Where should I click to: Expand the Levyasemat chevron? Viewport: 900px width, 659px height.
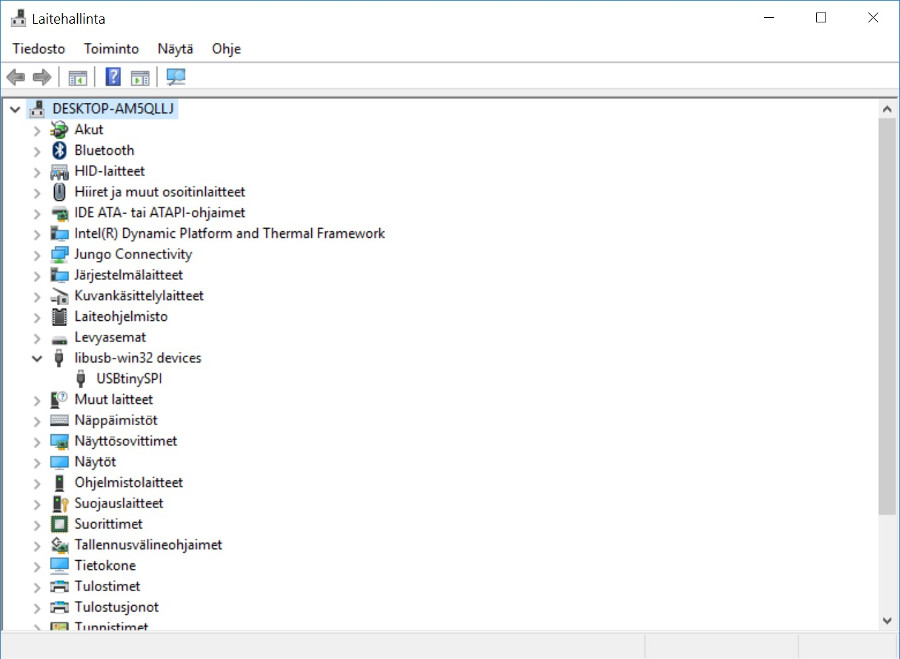point(37,336)
